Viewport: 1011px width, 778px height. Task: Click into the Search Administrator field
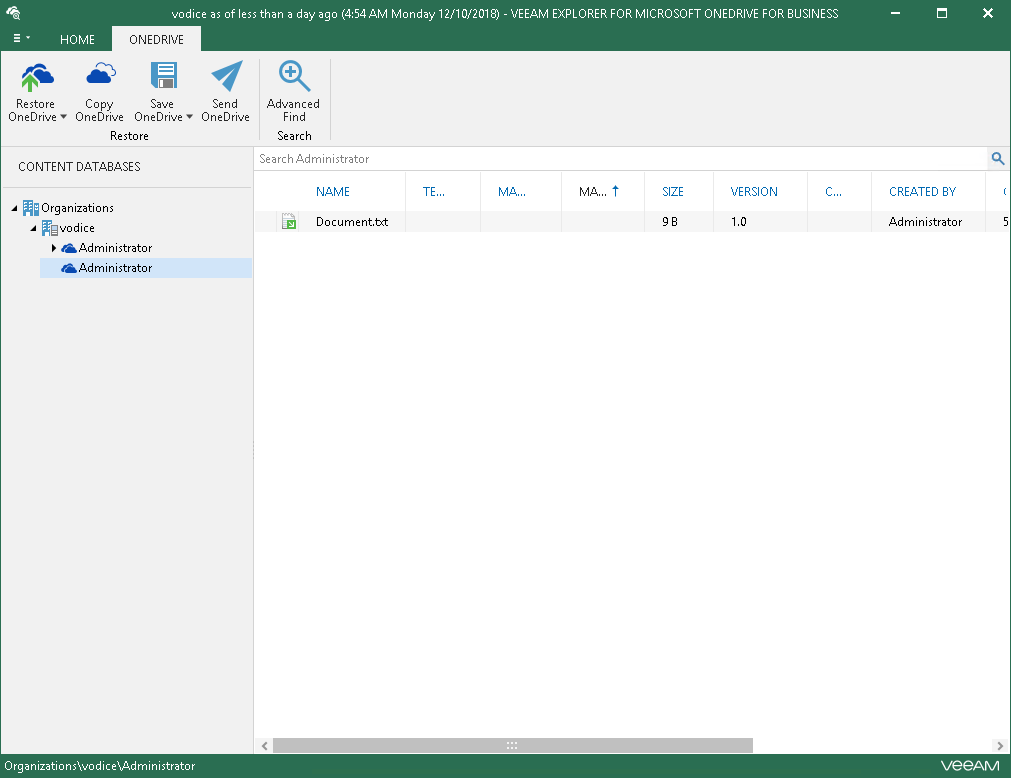click(620, 159)
